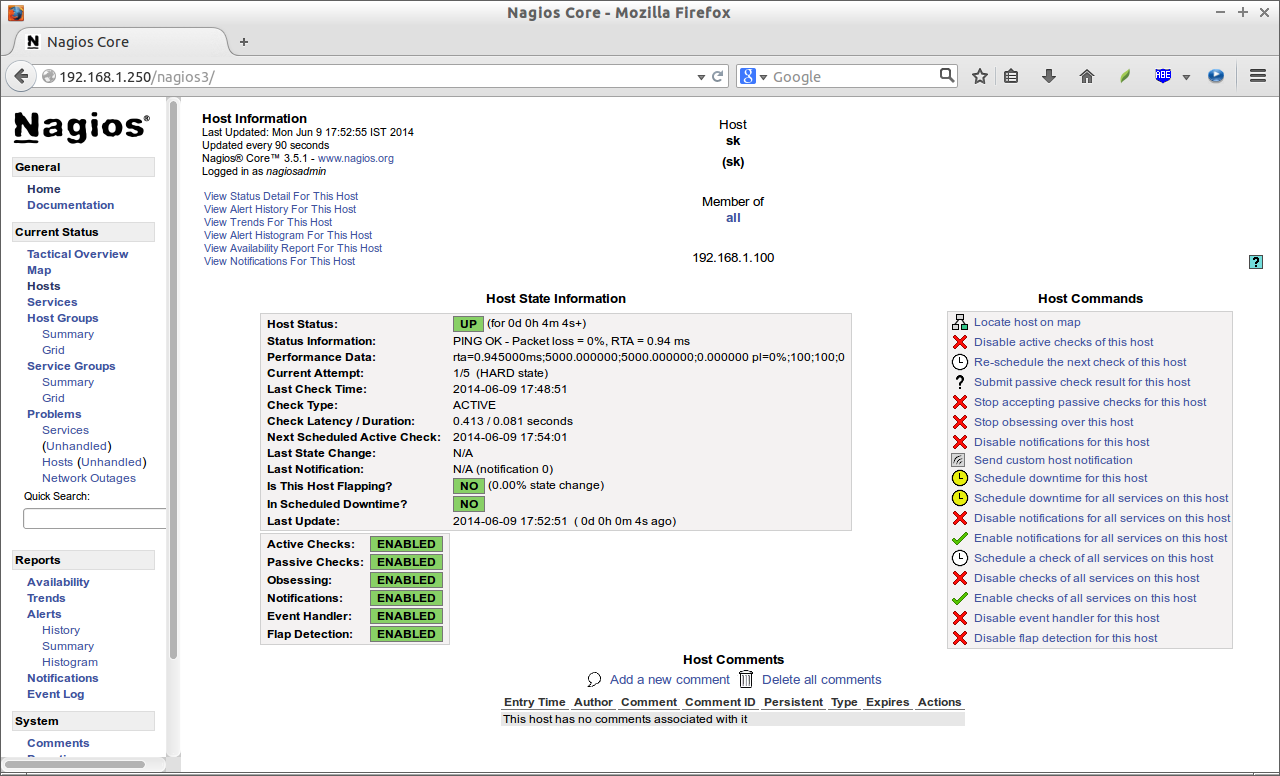Open Service Groups Grid link

(53, 398)
